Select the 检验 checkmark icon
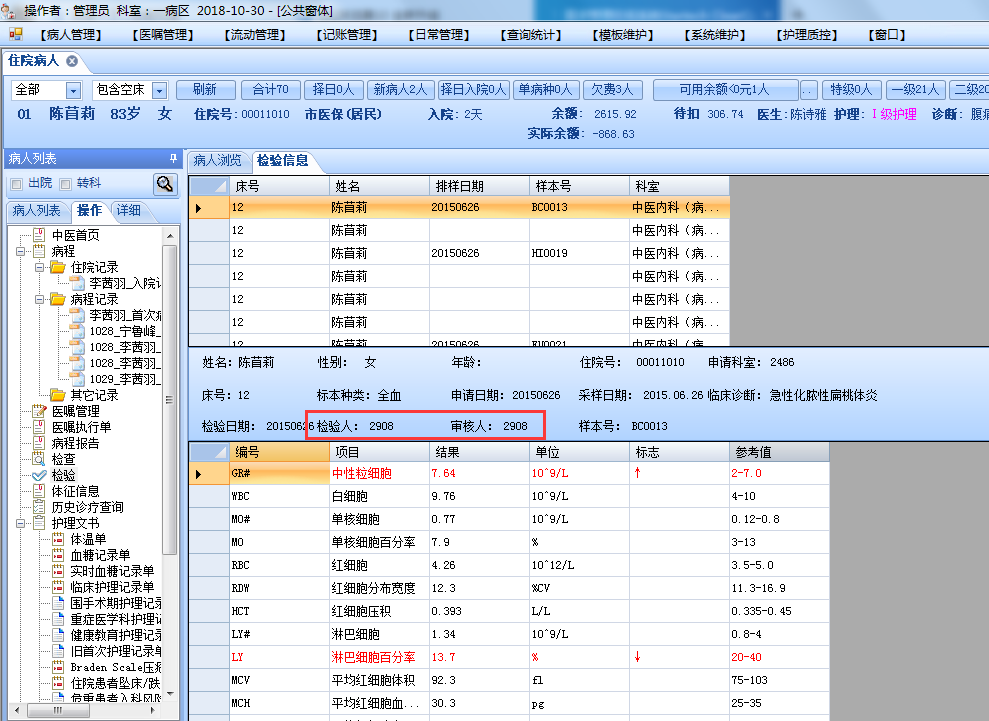 click(39, 475)
